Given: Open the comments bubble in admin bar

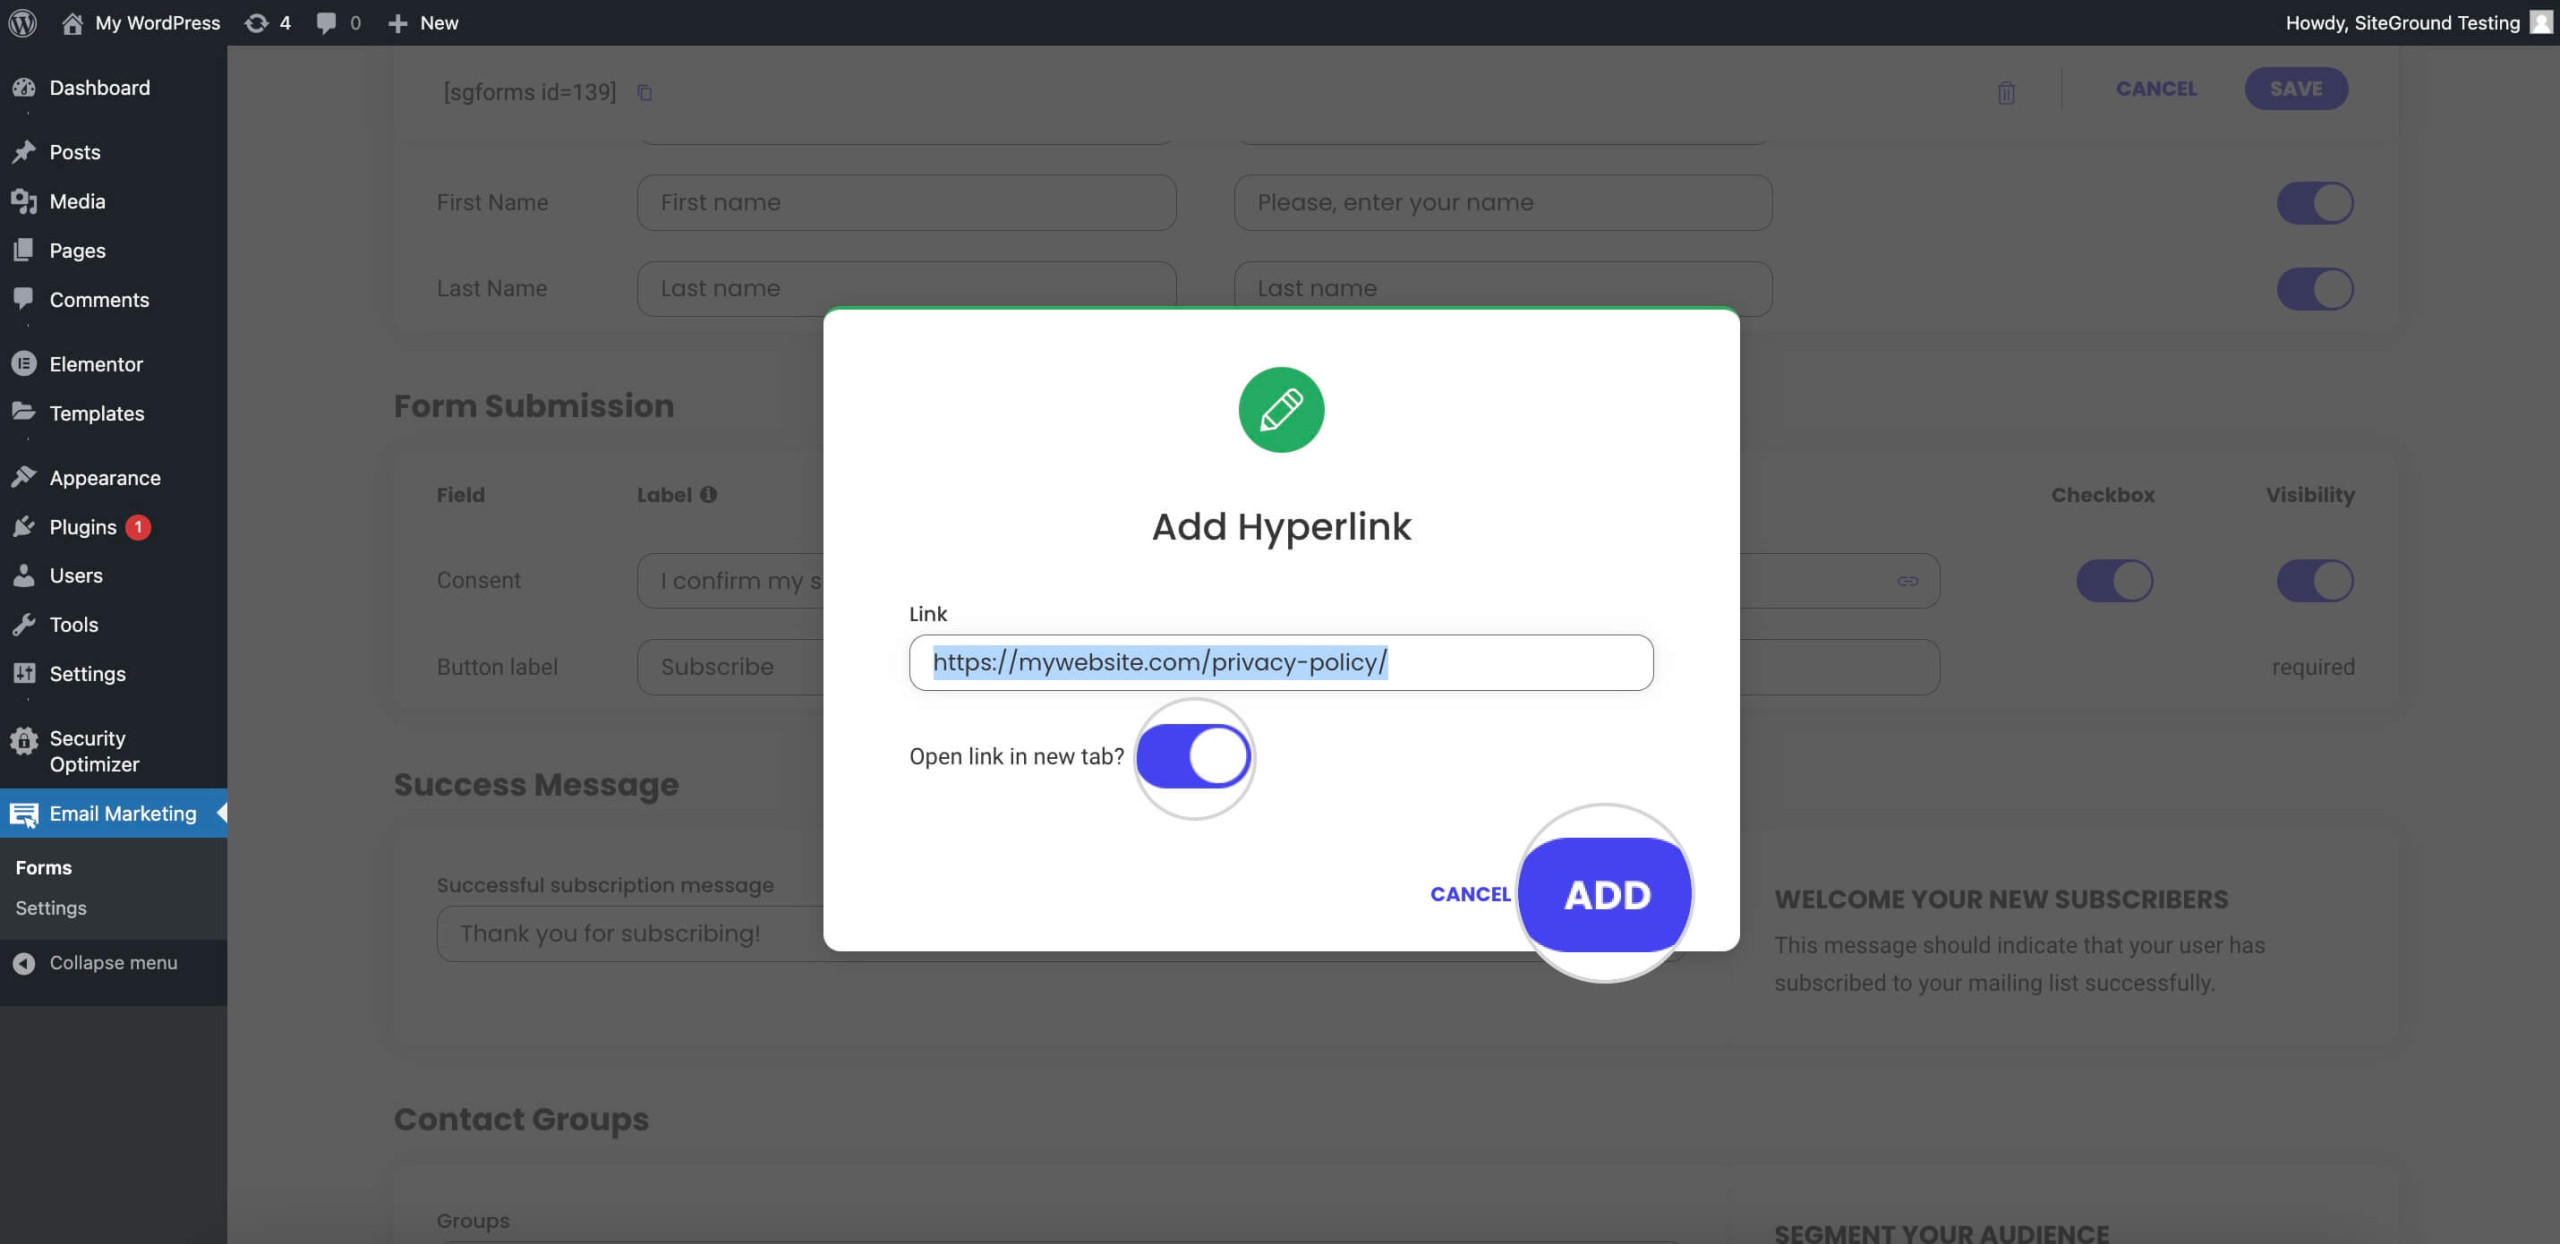Looking at the screenshot, I should (338, 22).
